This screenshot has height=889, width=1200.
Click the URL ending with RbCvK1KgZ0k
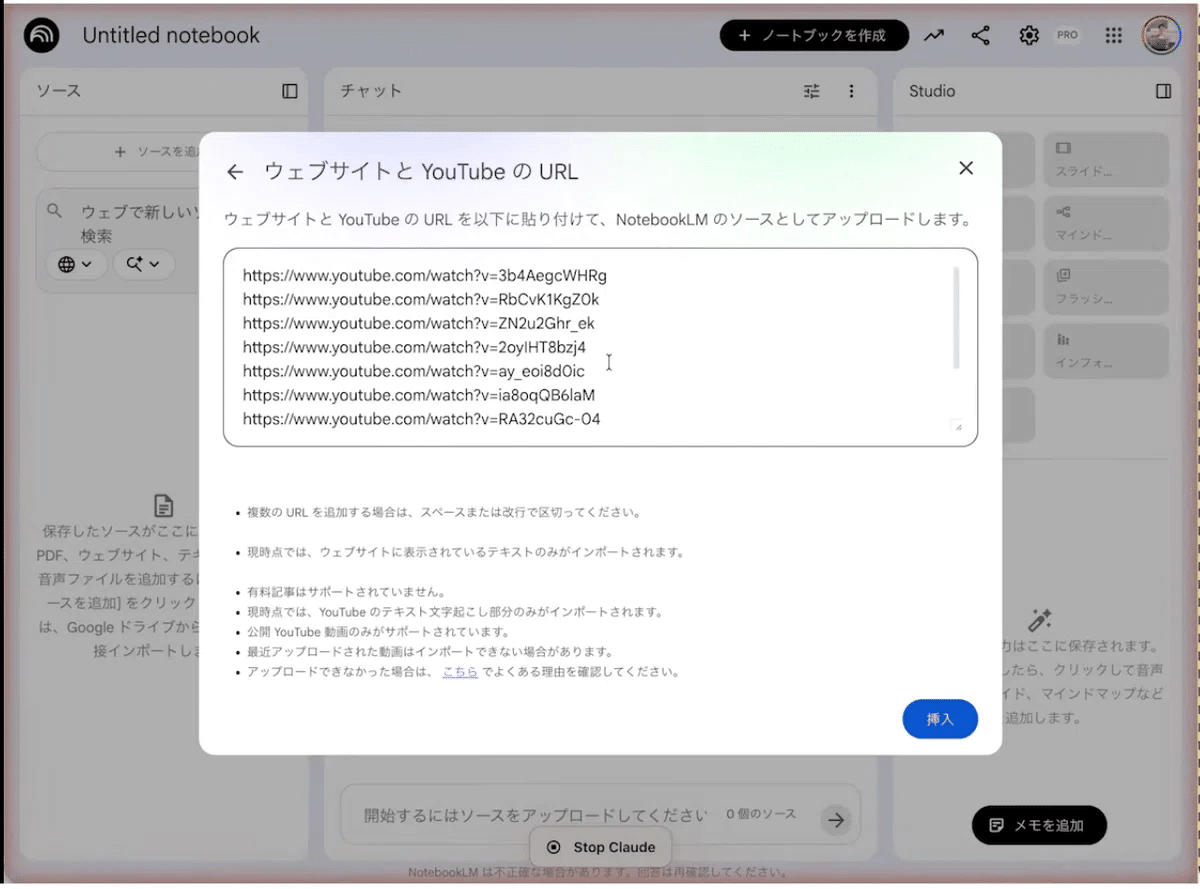421,299
